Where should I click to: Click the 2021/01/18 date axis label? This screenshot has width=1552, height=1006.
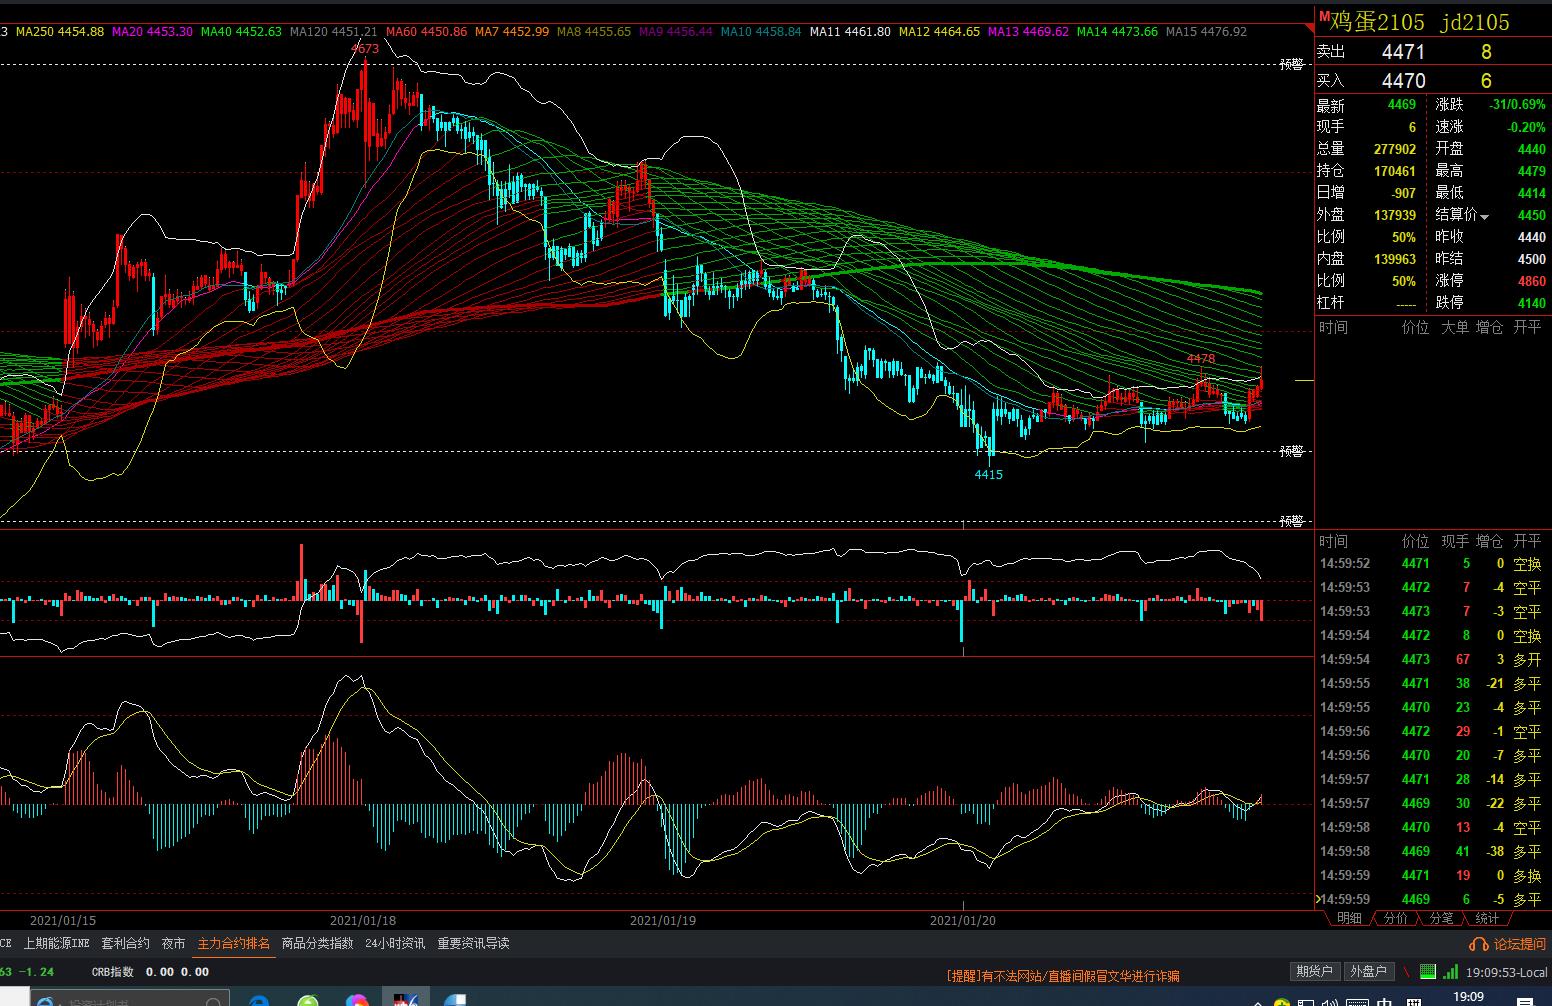click(x=363, y=920)
